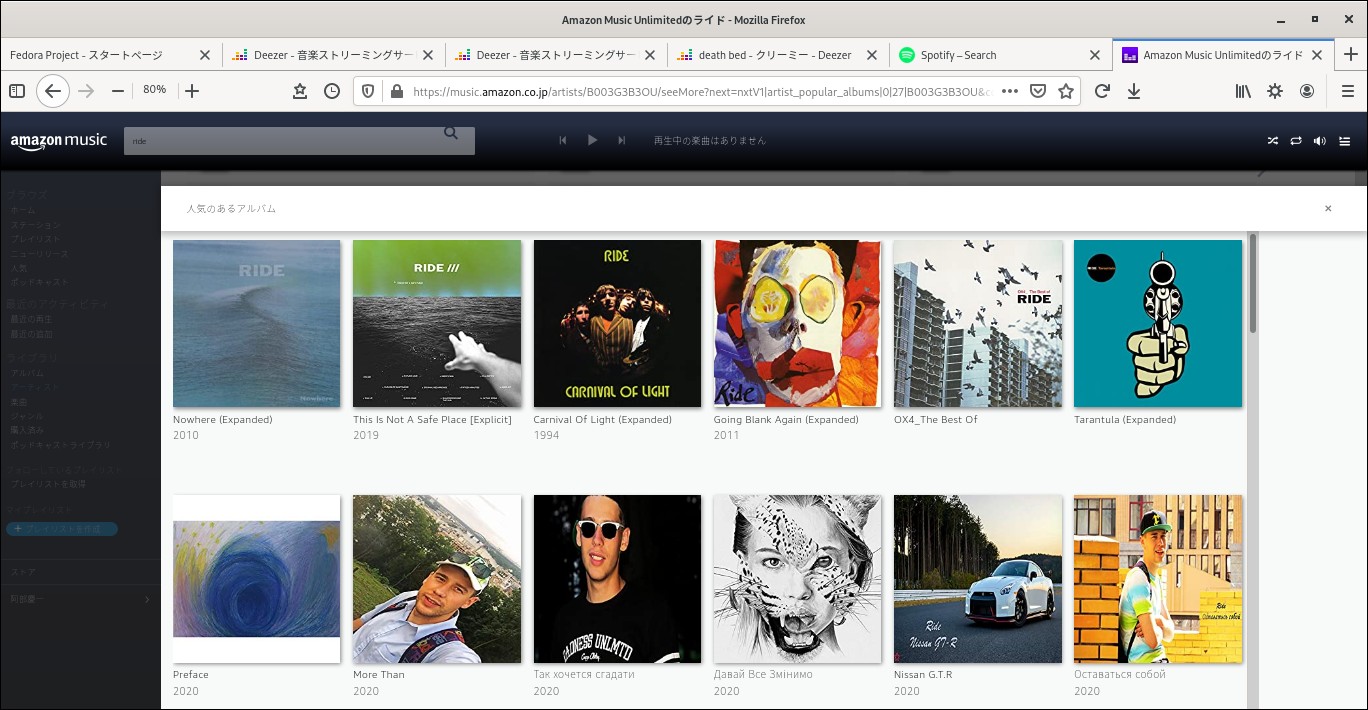Open page actions three-dot menu

[1010, 91]
